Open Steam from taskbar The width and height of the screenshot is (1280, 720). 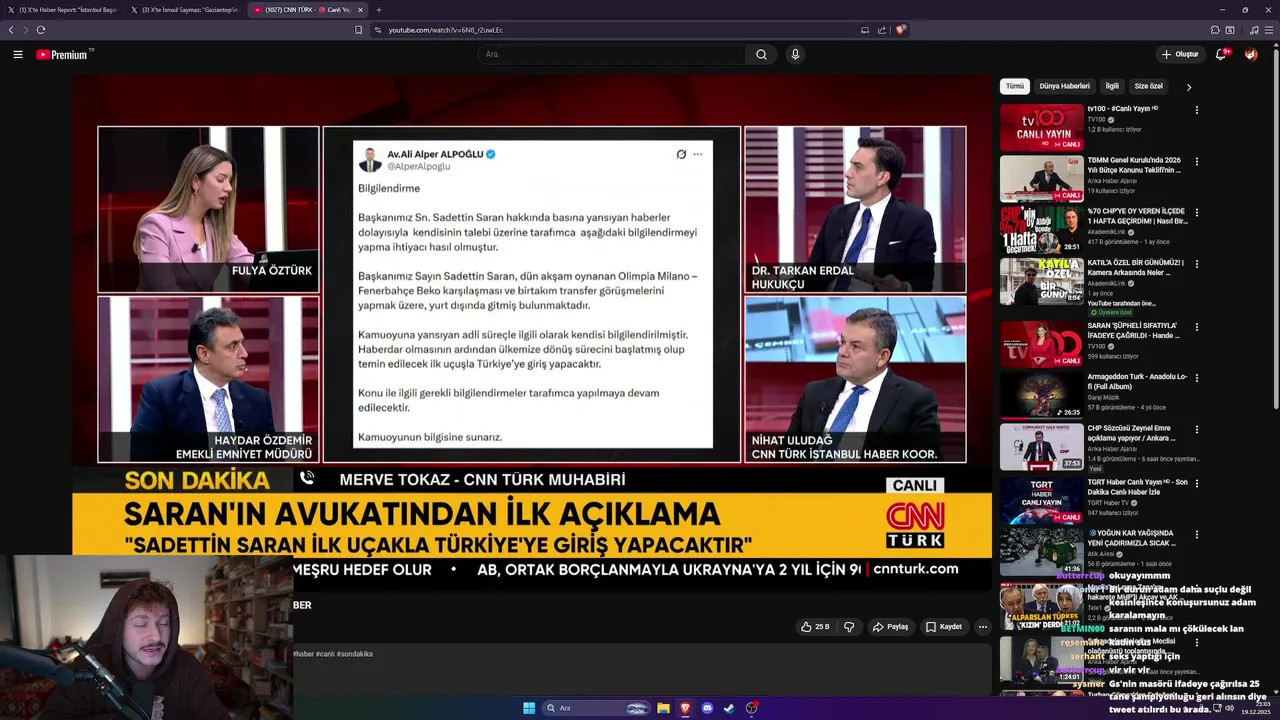click(x=729, y=708)
